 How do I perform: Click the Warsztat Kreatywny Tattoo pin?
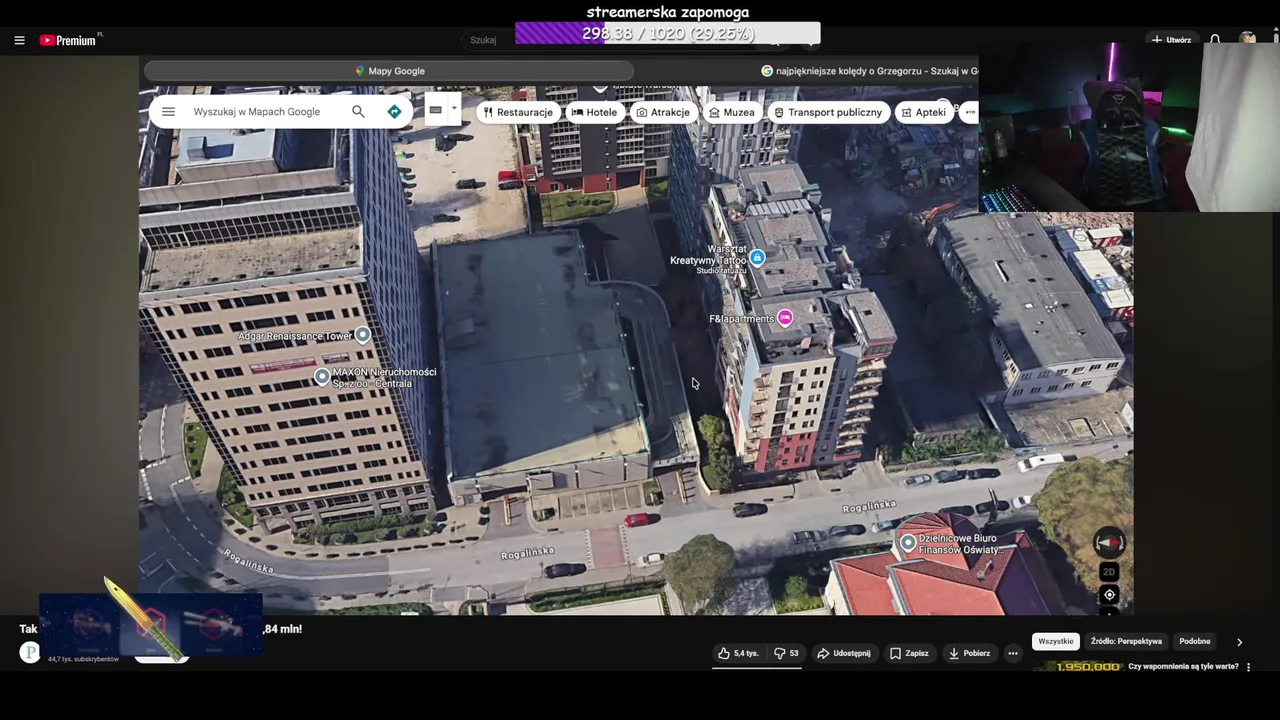[x=757, y=258]
